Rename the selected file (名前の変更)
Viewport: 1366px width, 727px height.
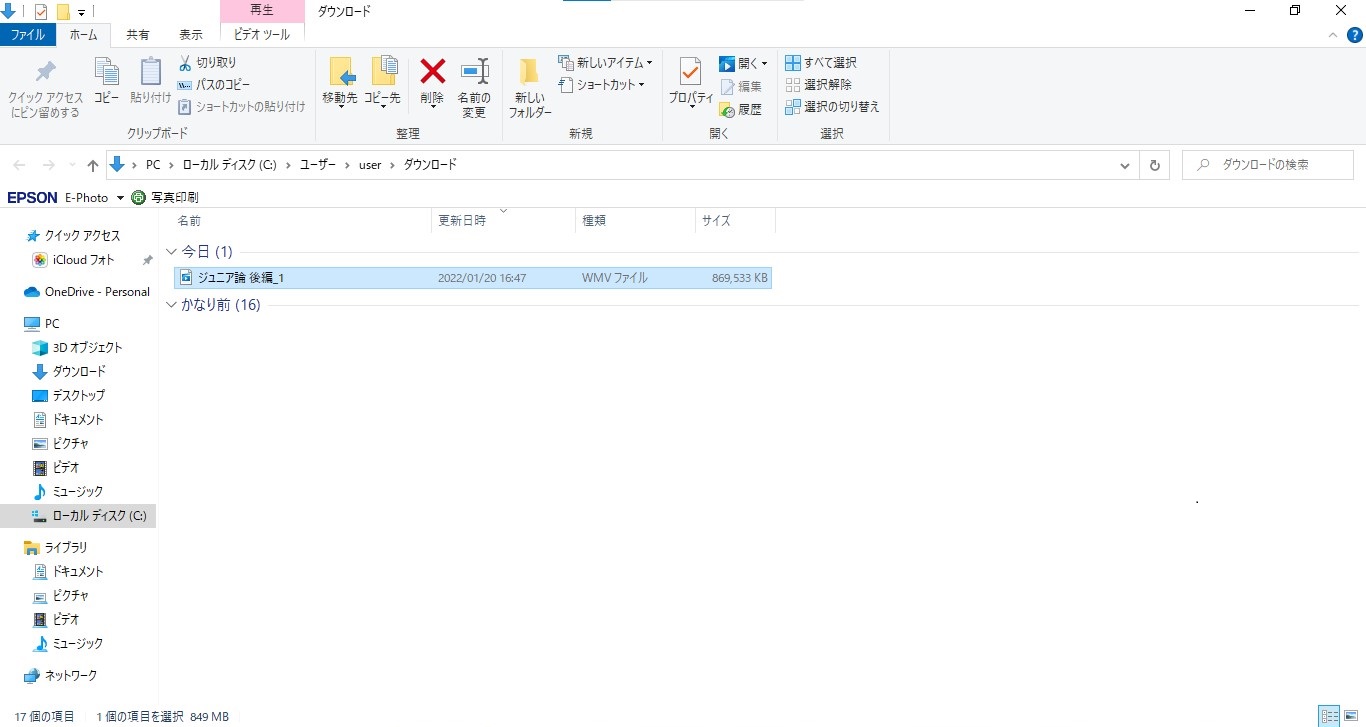pos(474,88)
